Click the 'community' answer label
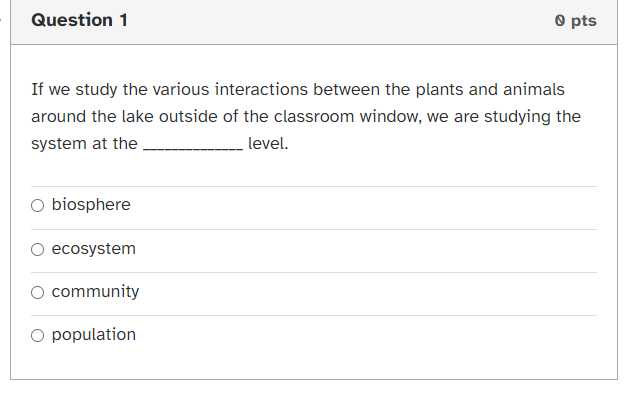Viewport: 636px width, 401px height. pos(95,292)
